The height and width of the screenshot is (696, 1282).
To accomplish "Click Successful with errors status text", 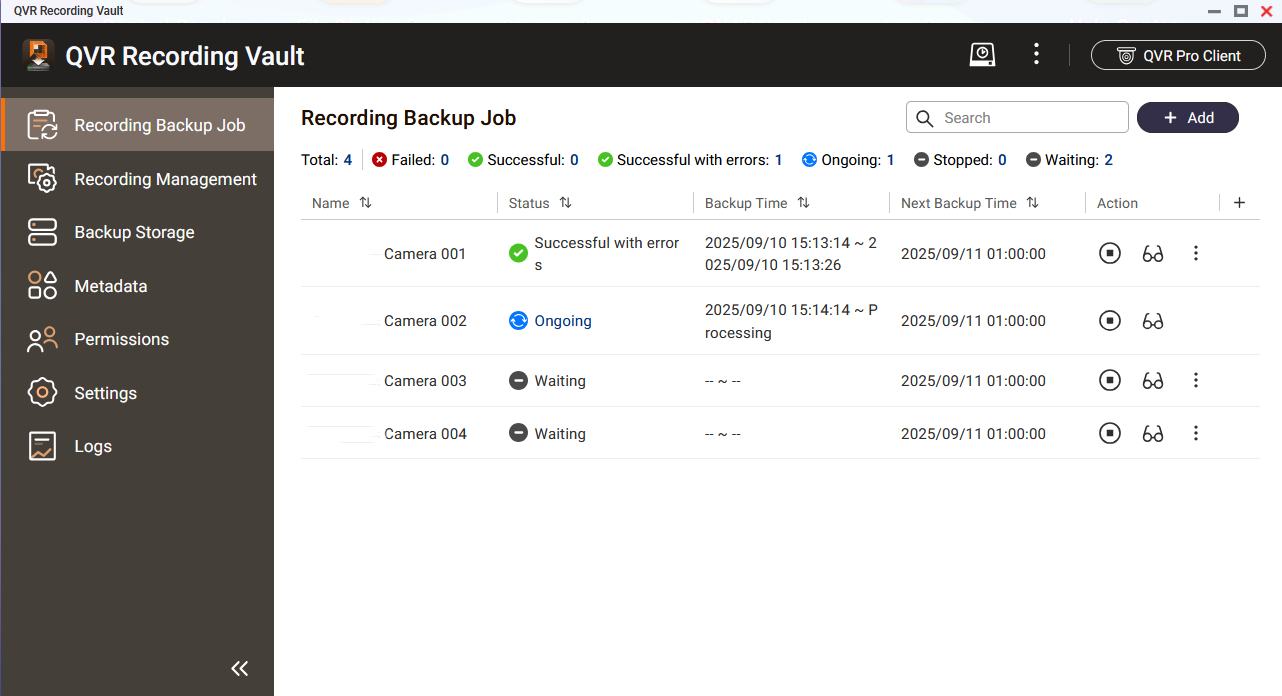I will [606, 254].
